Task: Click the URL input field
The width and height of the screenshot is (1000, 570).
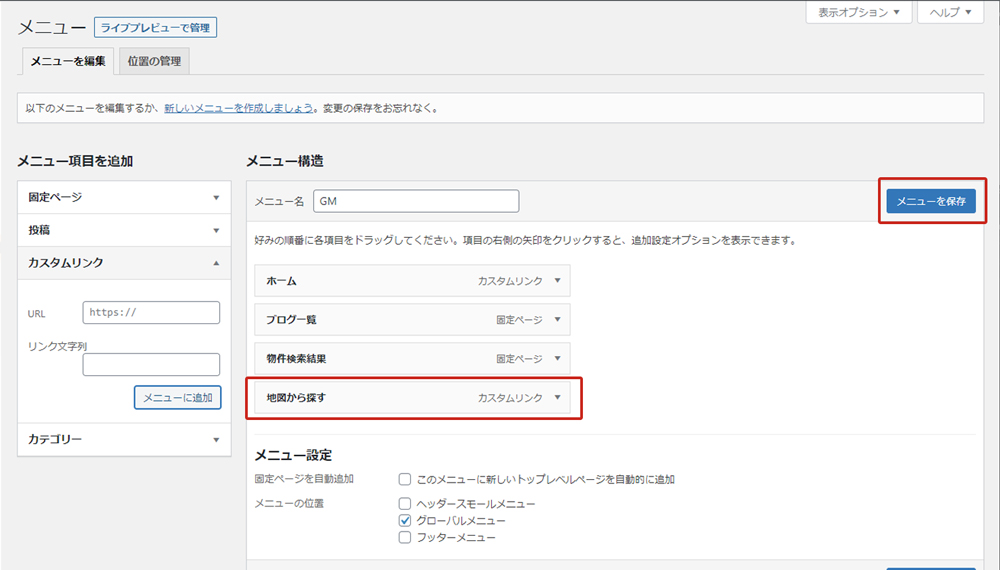Action: (x=151, y=312)
